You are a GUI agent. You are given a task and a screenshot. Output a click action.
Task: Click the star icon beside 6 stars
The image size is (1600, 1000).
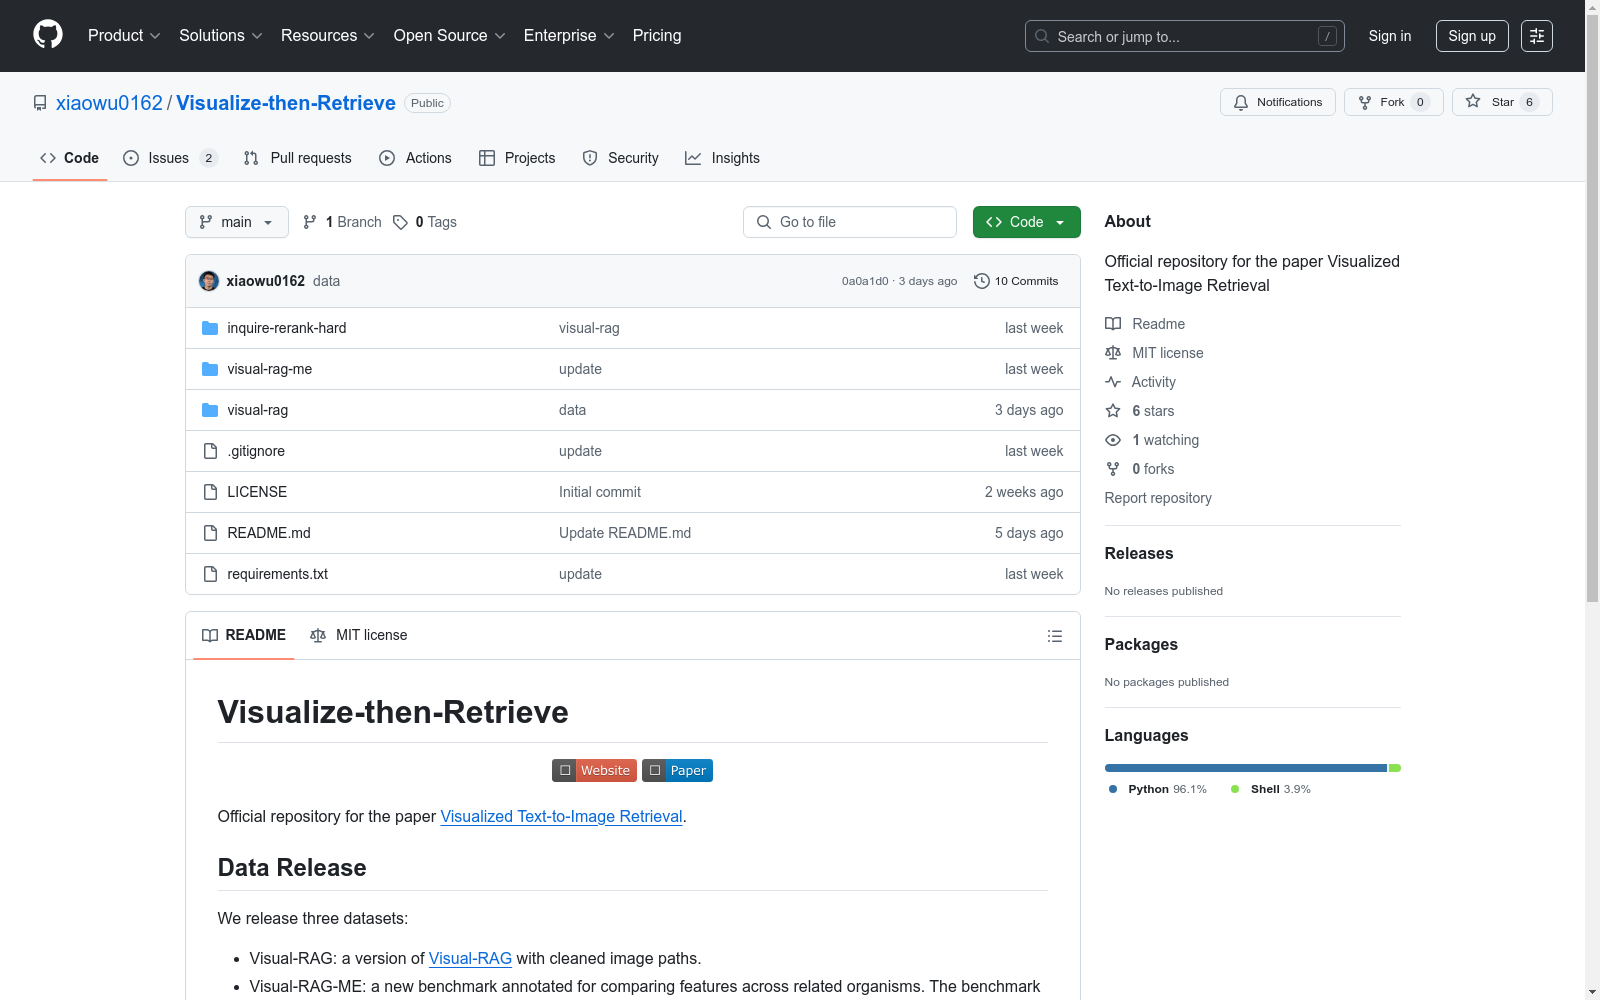pyautogui.click(x=1113, y=411)
